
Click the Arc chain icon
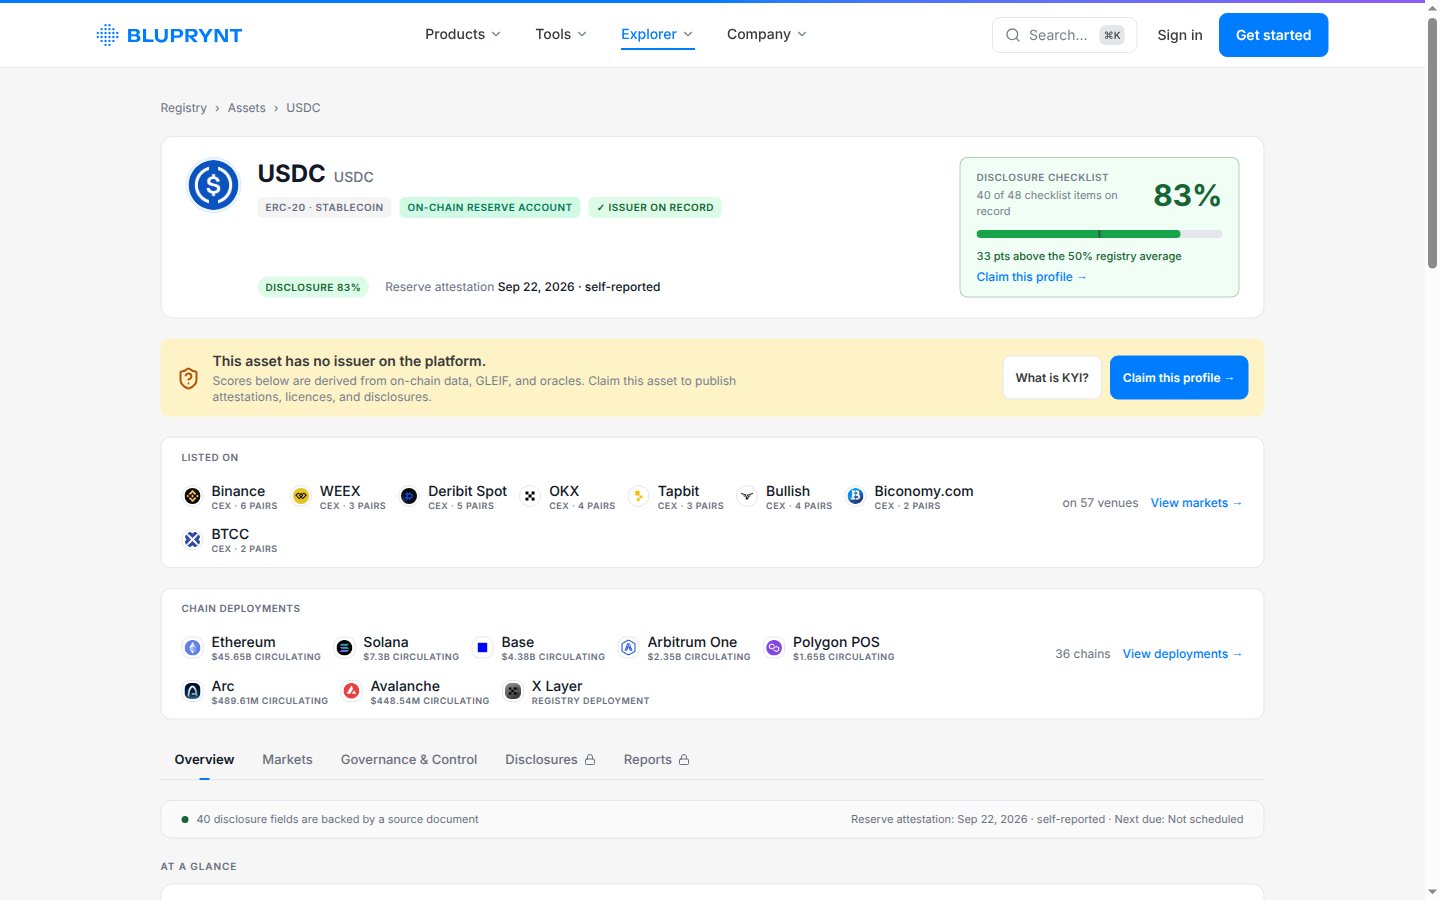[x=193, y=691]
